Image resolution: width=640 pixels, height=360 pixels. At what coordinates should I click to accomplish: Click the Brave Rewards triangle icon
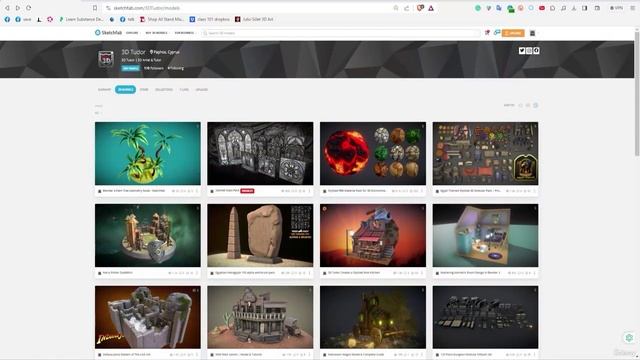coord(431,8)
